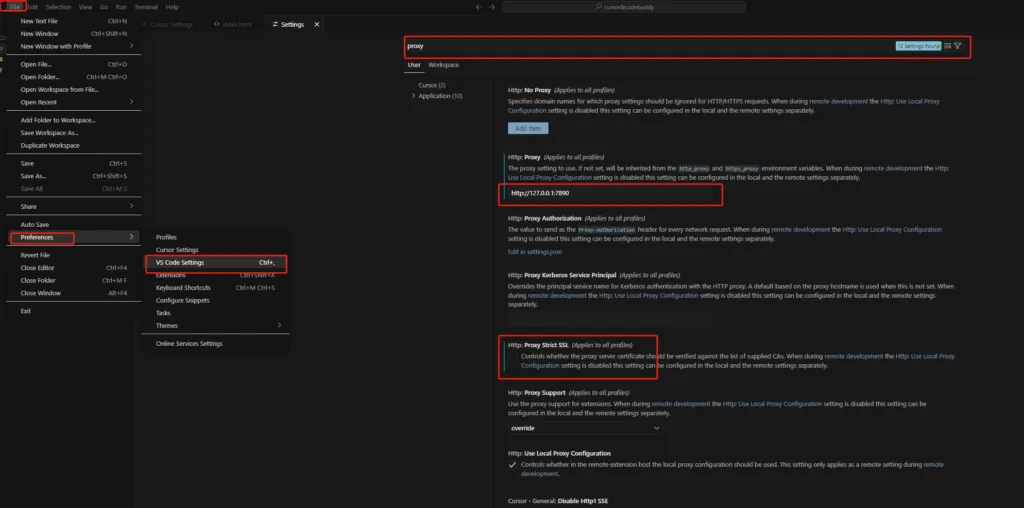Screen dimensions: 1024x508
Task: Choose Close Folder menu entry
Action: click(x=73, y=280)
